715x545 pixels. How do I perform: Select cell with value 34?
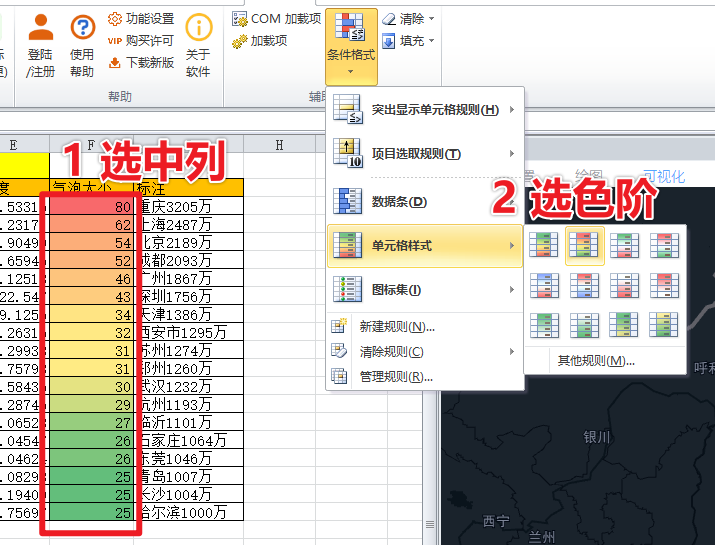tap(92, 314)
